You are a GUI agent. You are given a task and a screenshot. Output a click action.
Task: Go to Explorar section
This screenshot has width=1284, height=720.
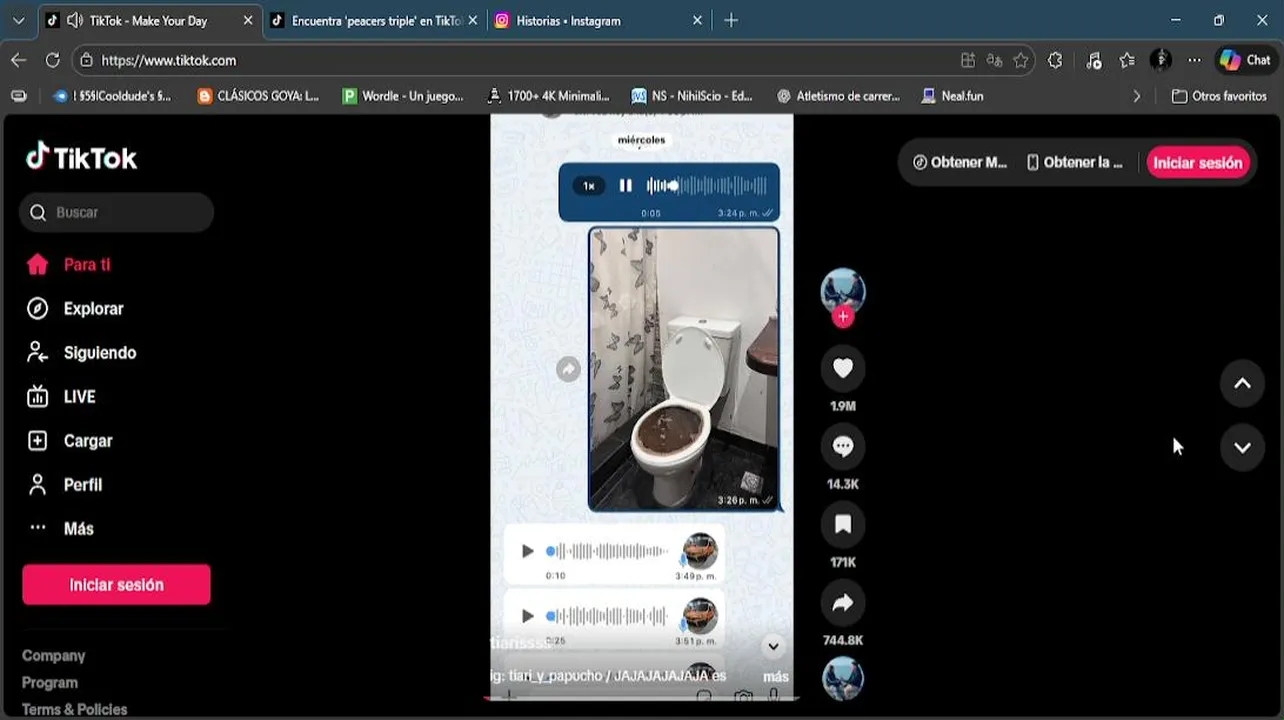[75, 309]
